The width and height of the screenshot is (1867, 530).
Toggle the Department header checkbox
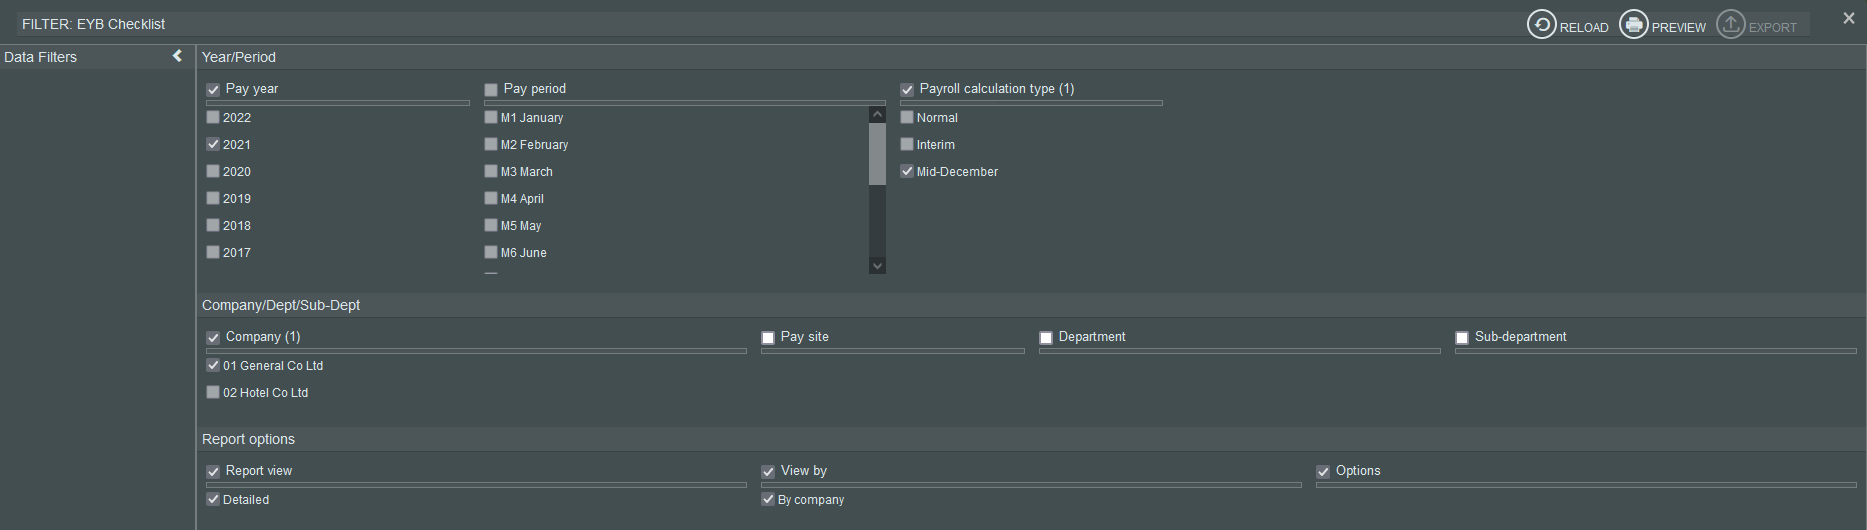(1046, 338)
